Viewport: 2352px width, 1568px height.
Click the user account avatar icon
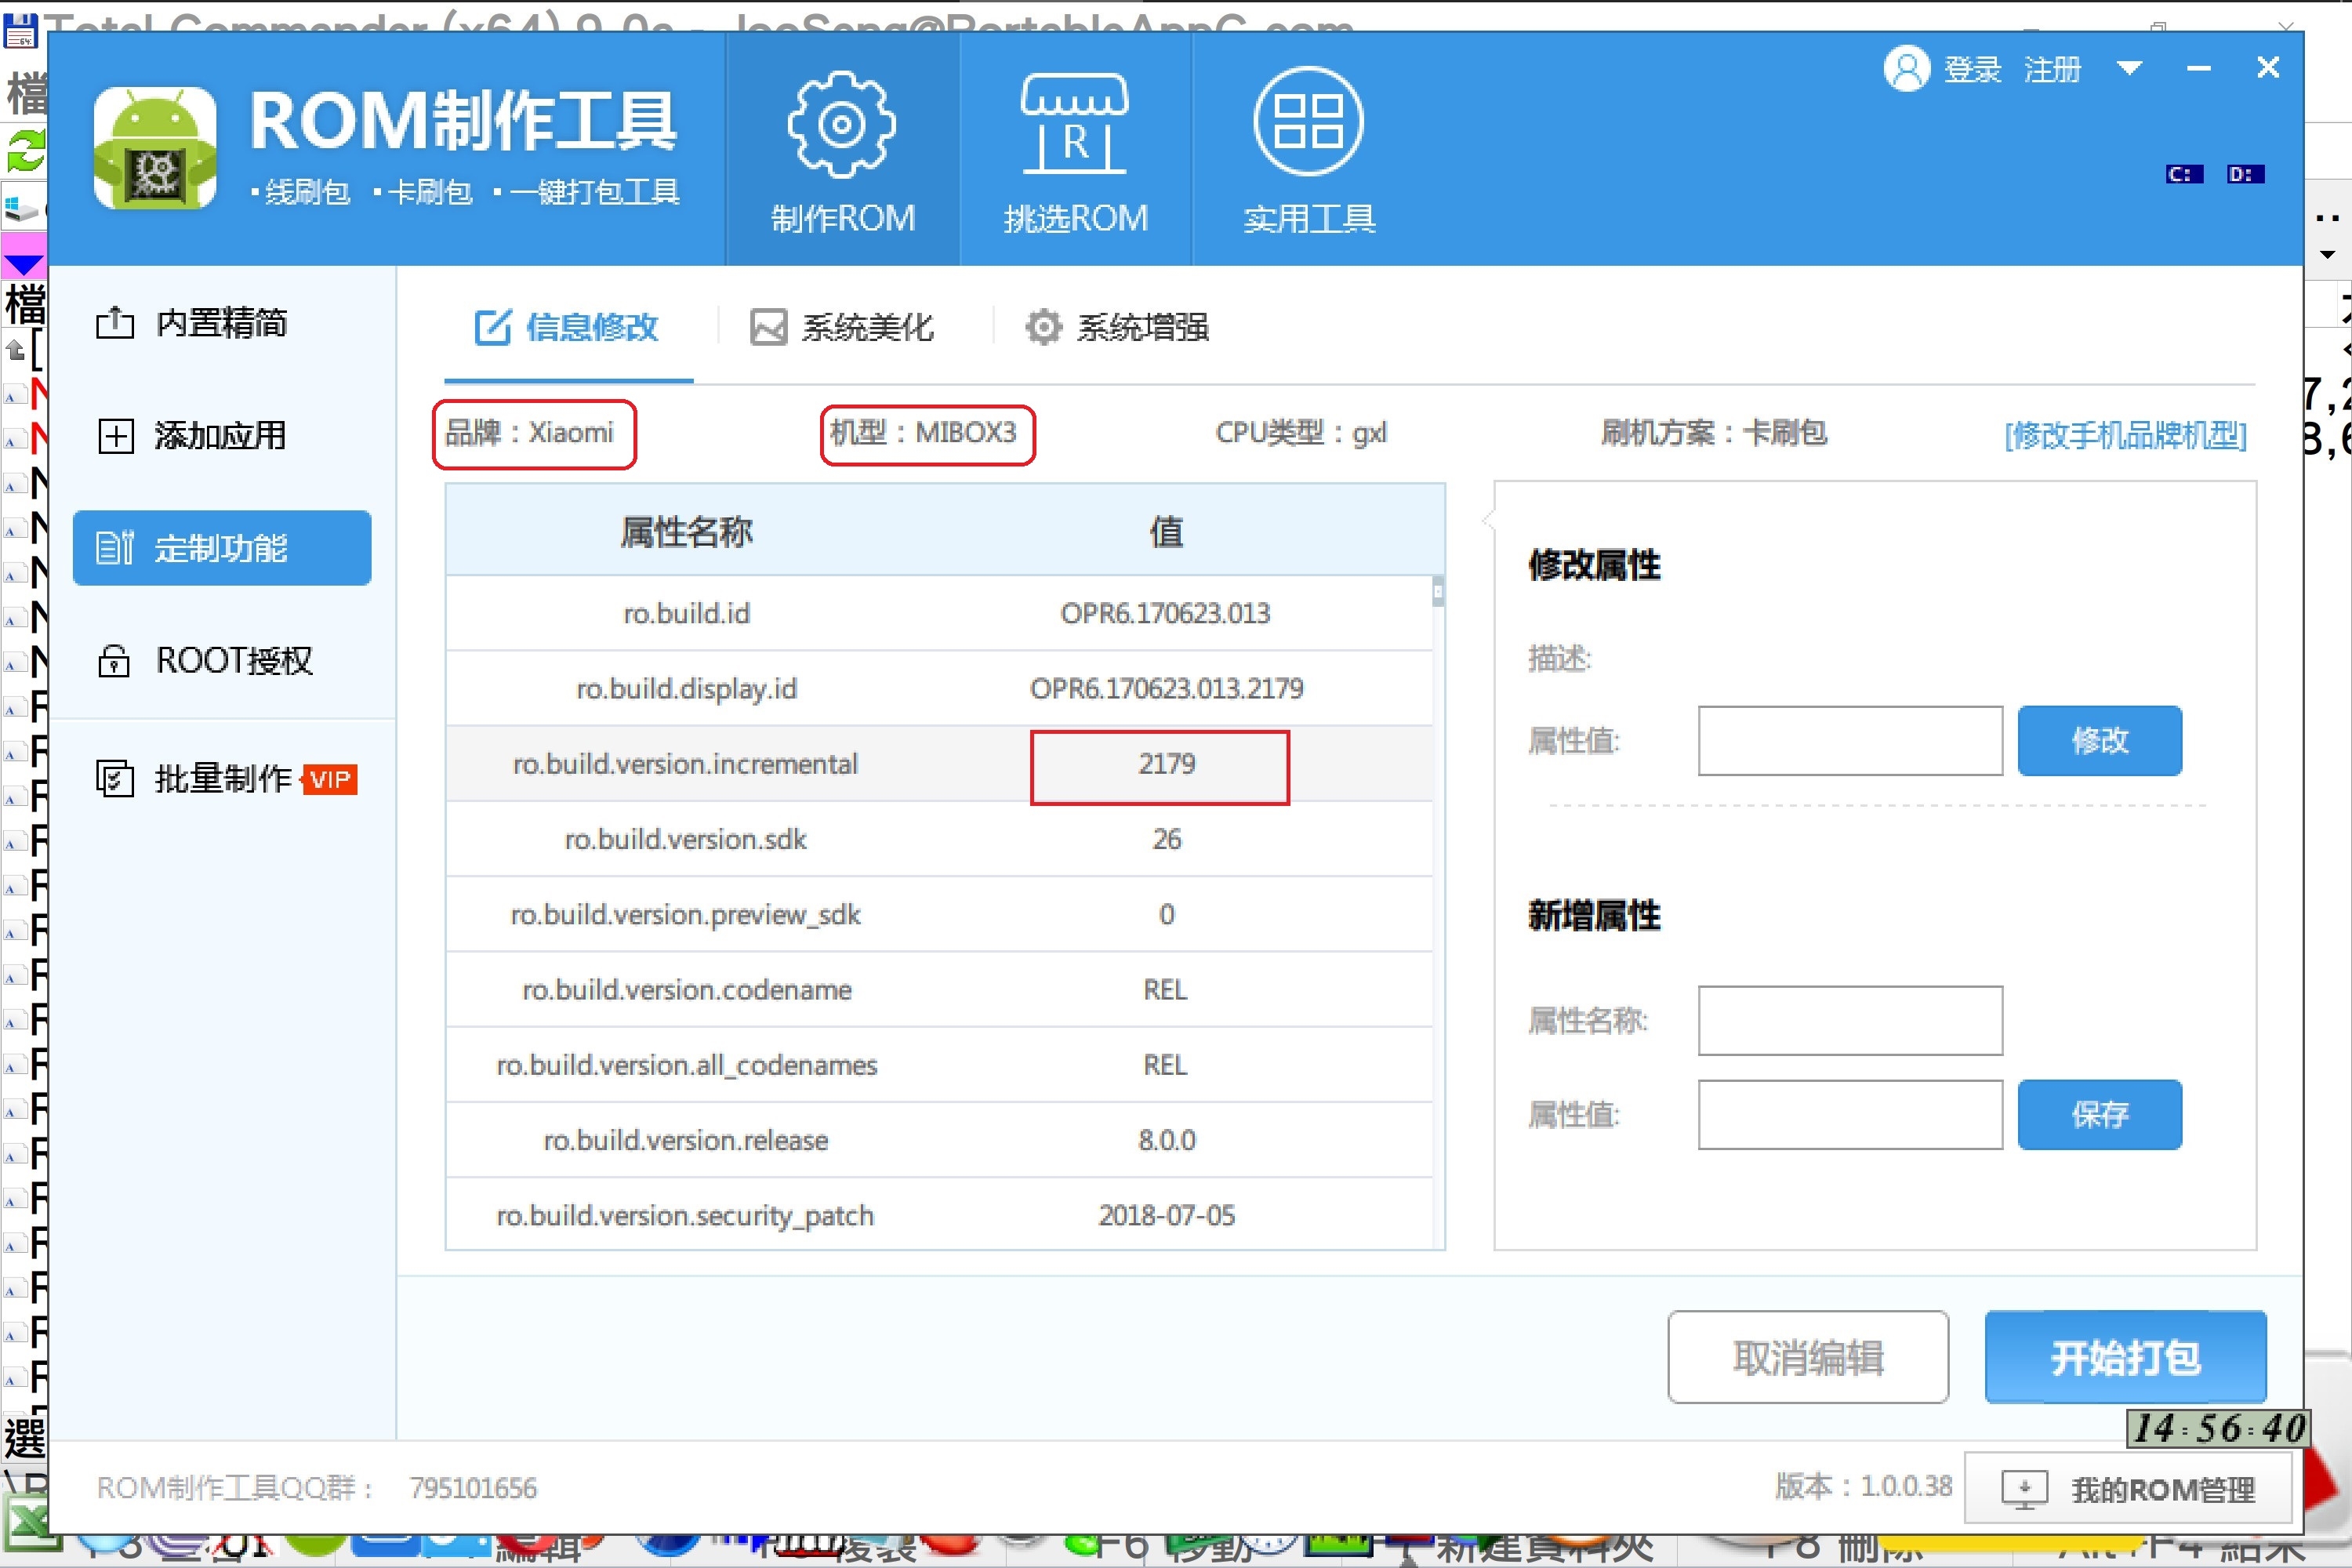tap(1906, 69)
